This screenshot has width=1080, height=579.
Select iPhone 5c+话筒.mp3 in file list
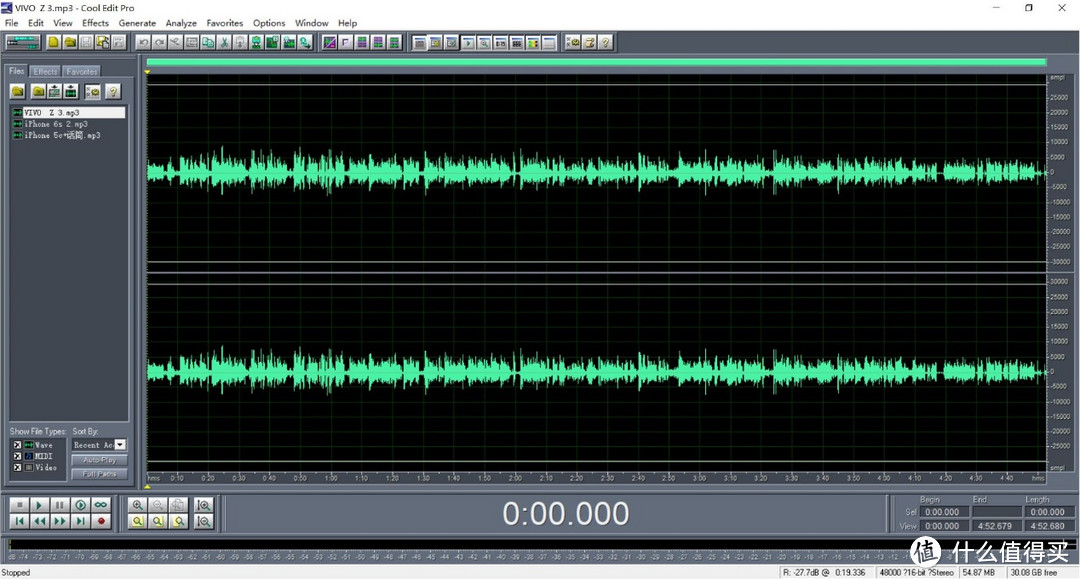[x=62, y=136]
